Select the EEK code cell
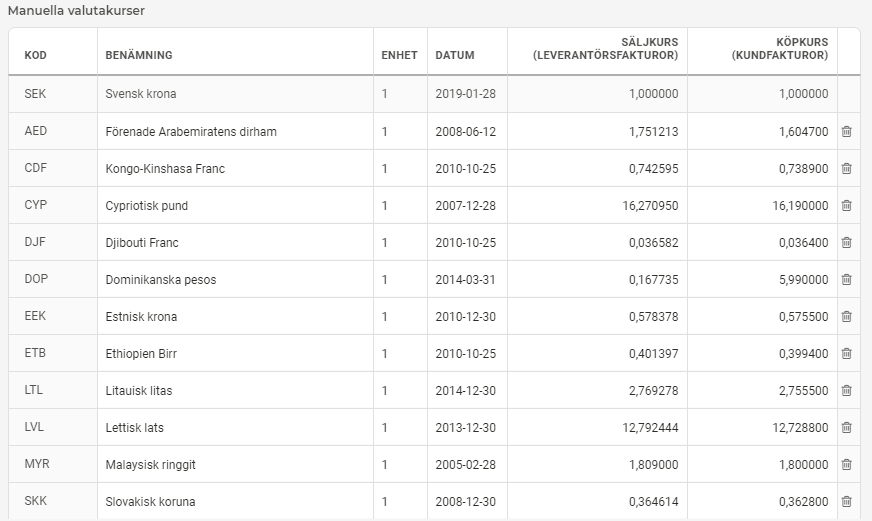 pos(35,316)
